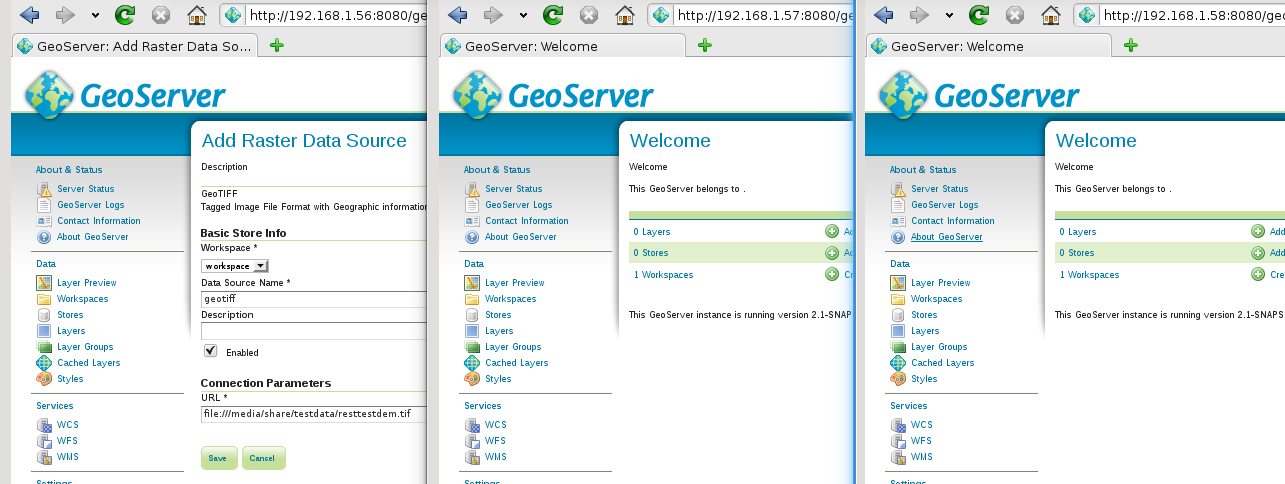Click Reload icon in left browser window
This screenshot has width=1285, height=484.
coord(125,15)
